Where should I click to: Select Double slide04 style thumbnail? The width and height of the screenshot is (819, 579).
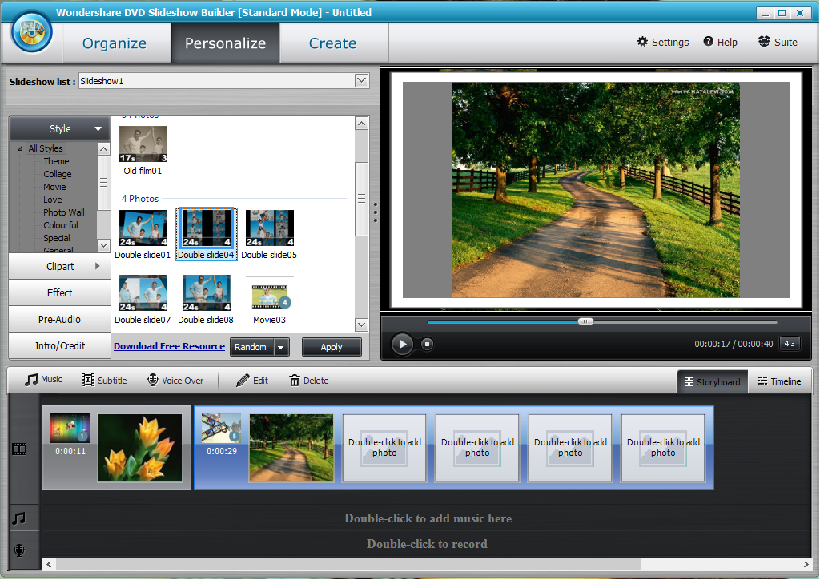(206, 234)
